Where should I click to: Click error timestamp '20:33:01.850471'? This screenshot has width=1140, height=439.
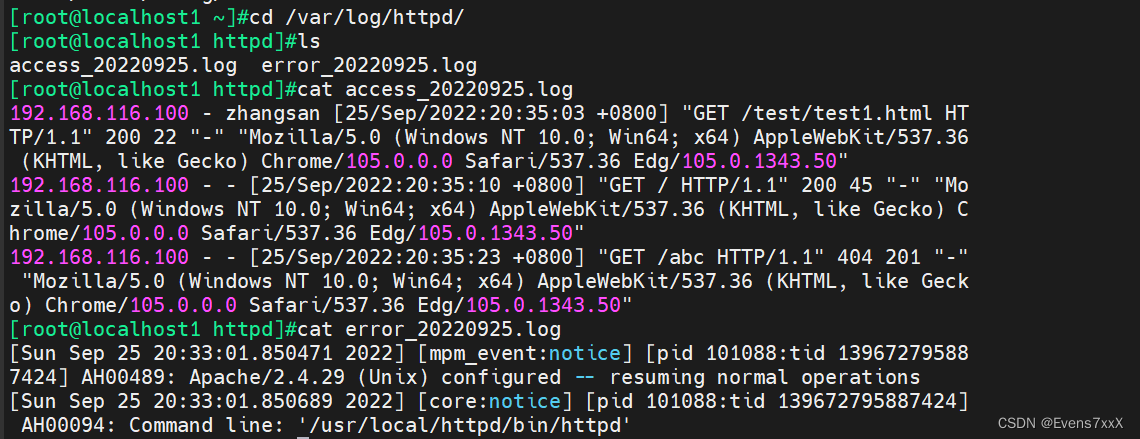244,353
